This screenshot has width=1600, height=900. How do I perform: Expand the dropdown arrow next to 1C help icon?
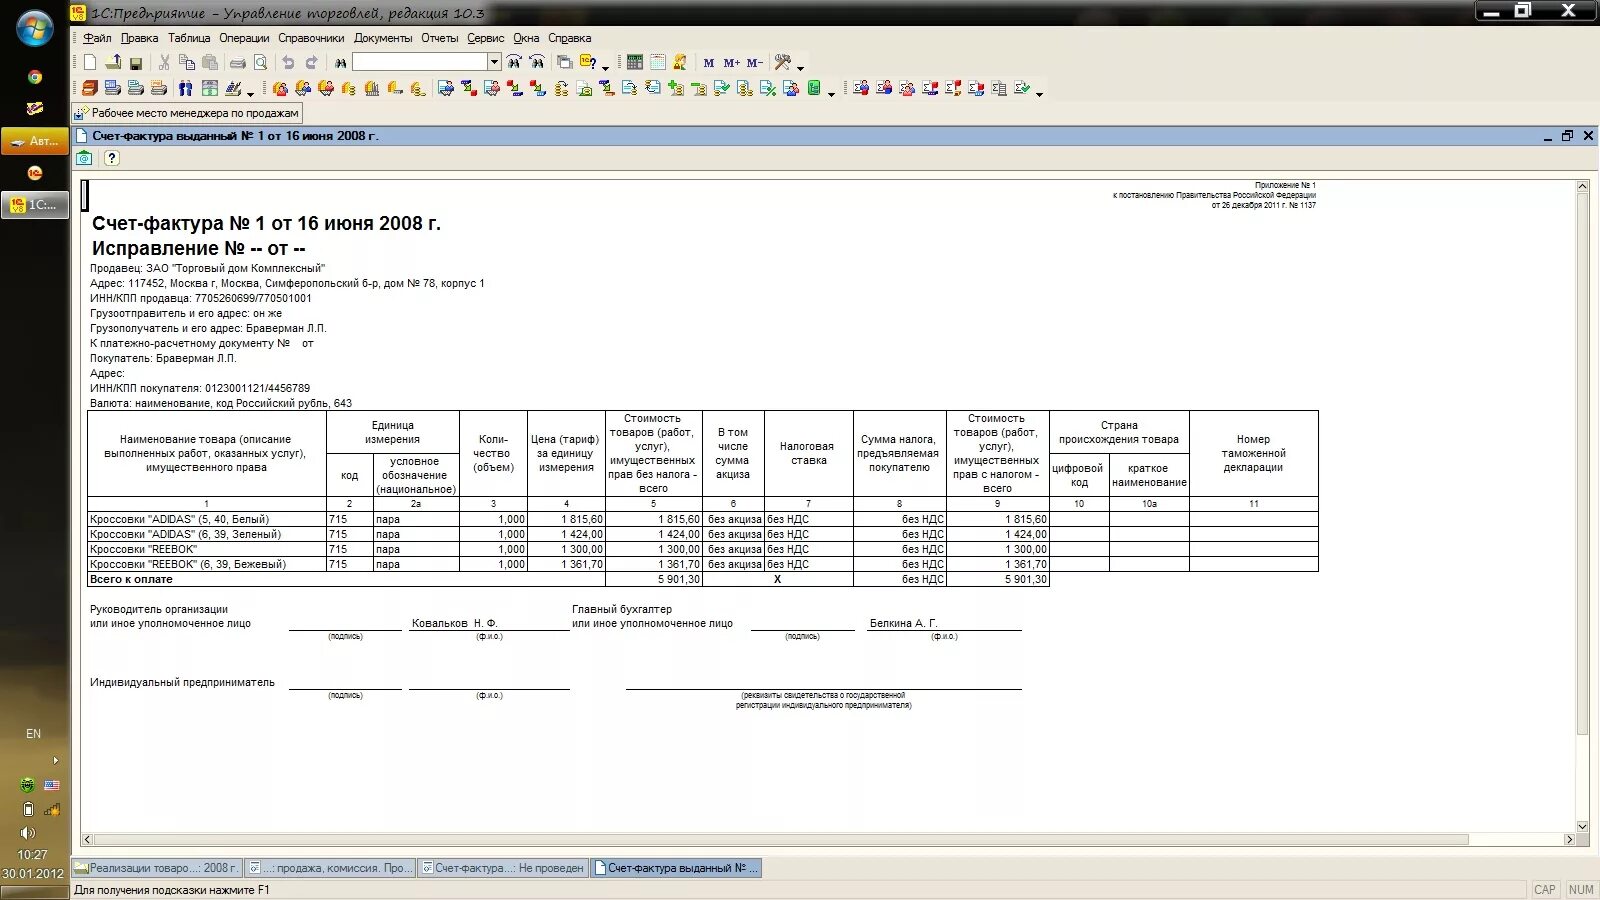[605, 68]
